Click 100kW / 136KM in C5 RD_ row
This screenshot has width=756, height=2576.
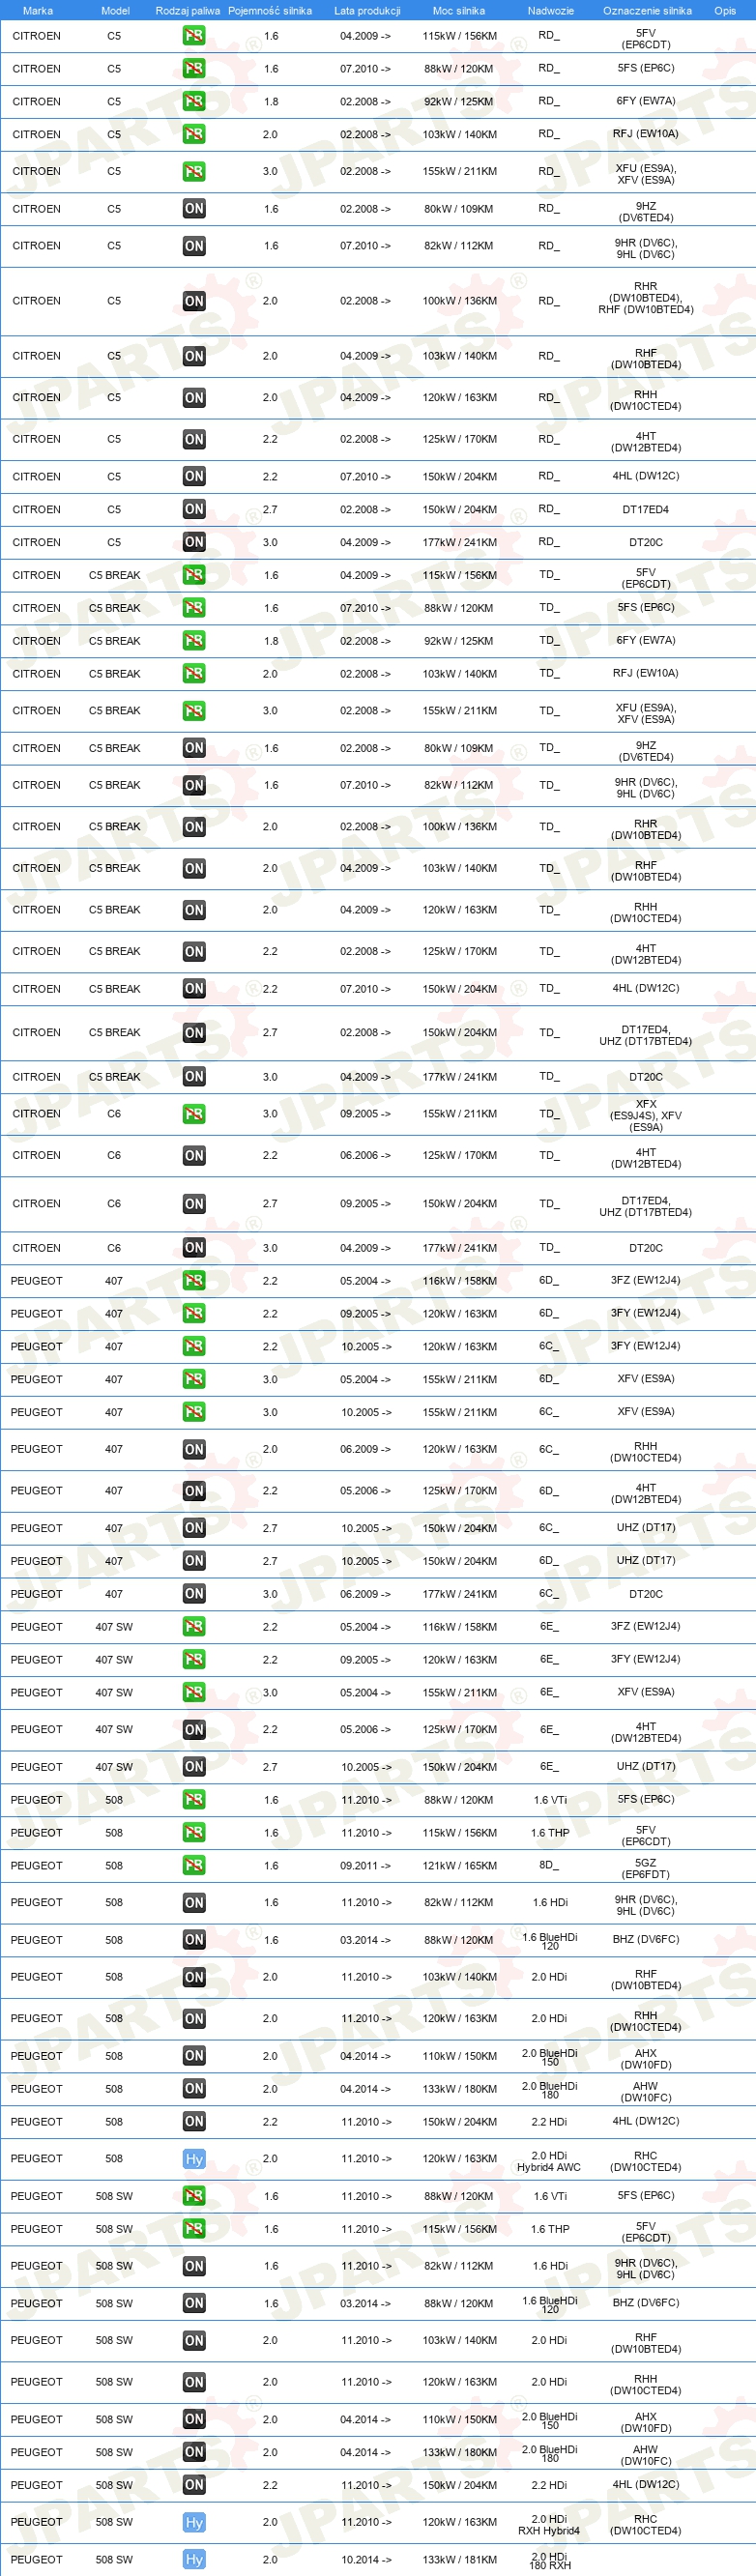click(x=460, y=301)
